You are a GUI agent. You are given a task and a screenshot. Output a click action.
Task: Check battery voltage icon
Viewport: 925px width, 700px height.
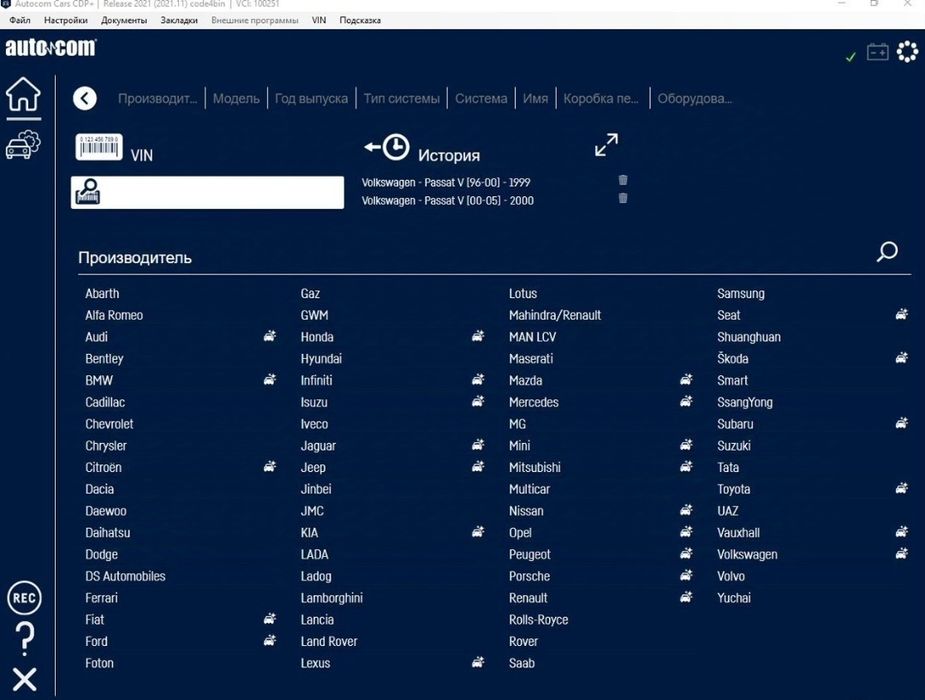tap(878, 52)
